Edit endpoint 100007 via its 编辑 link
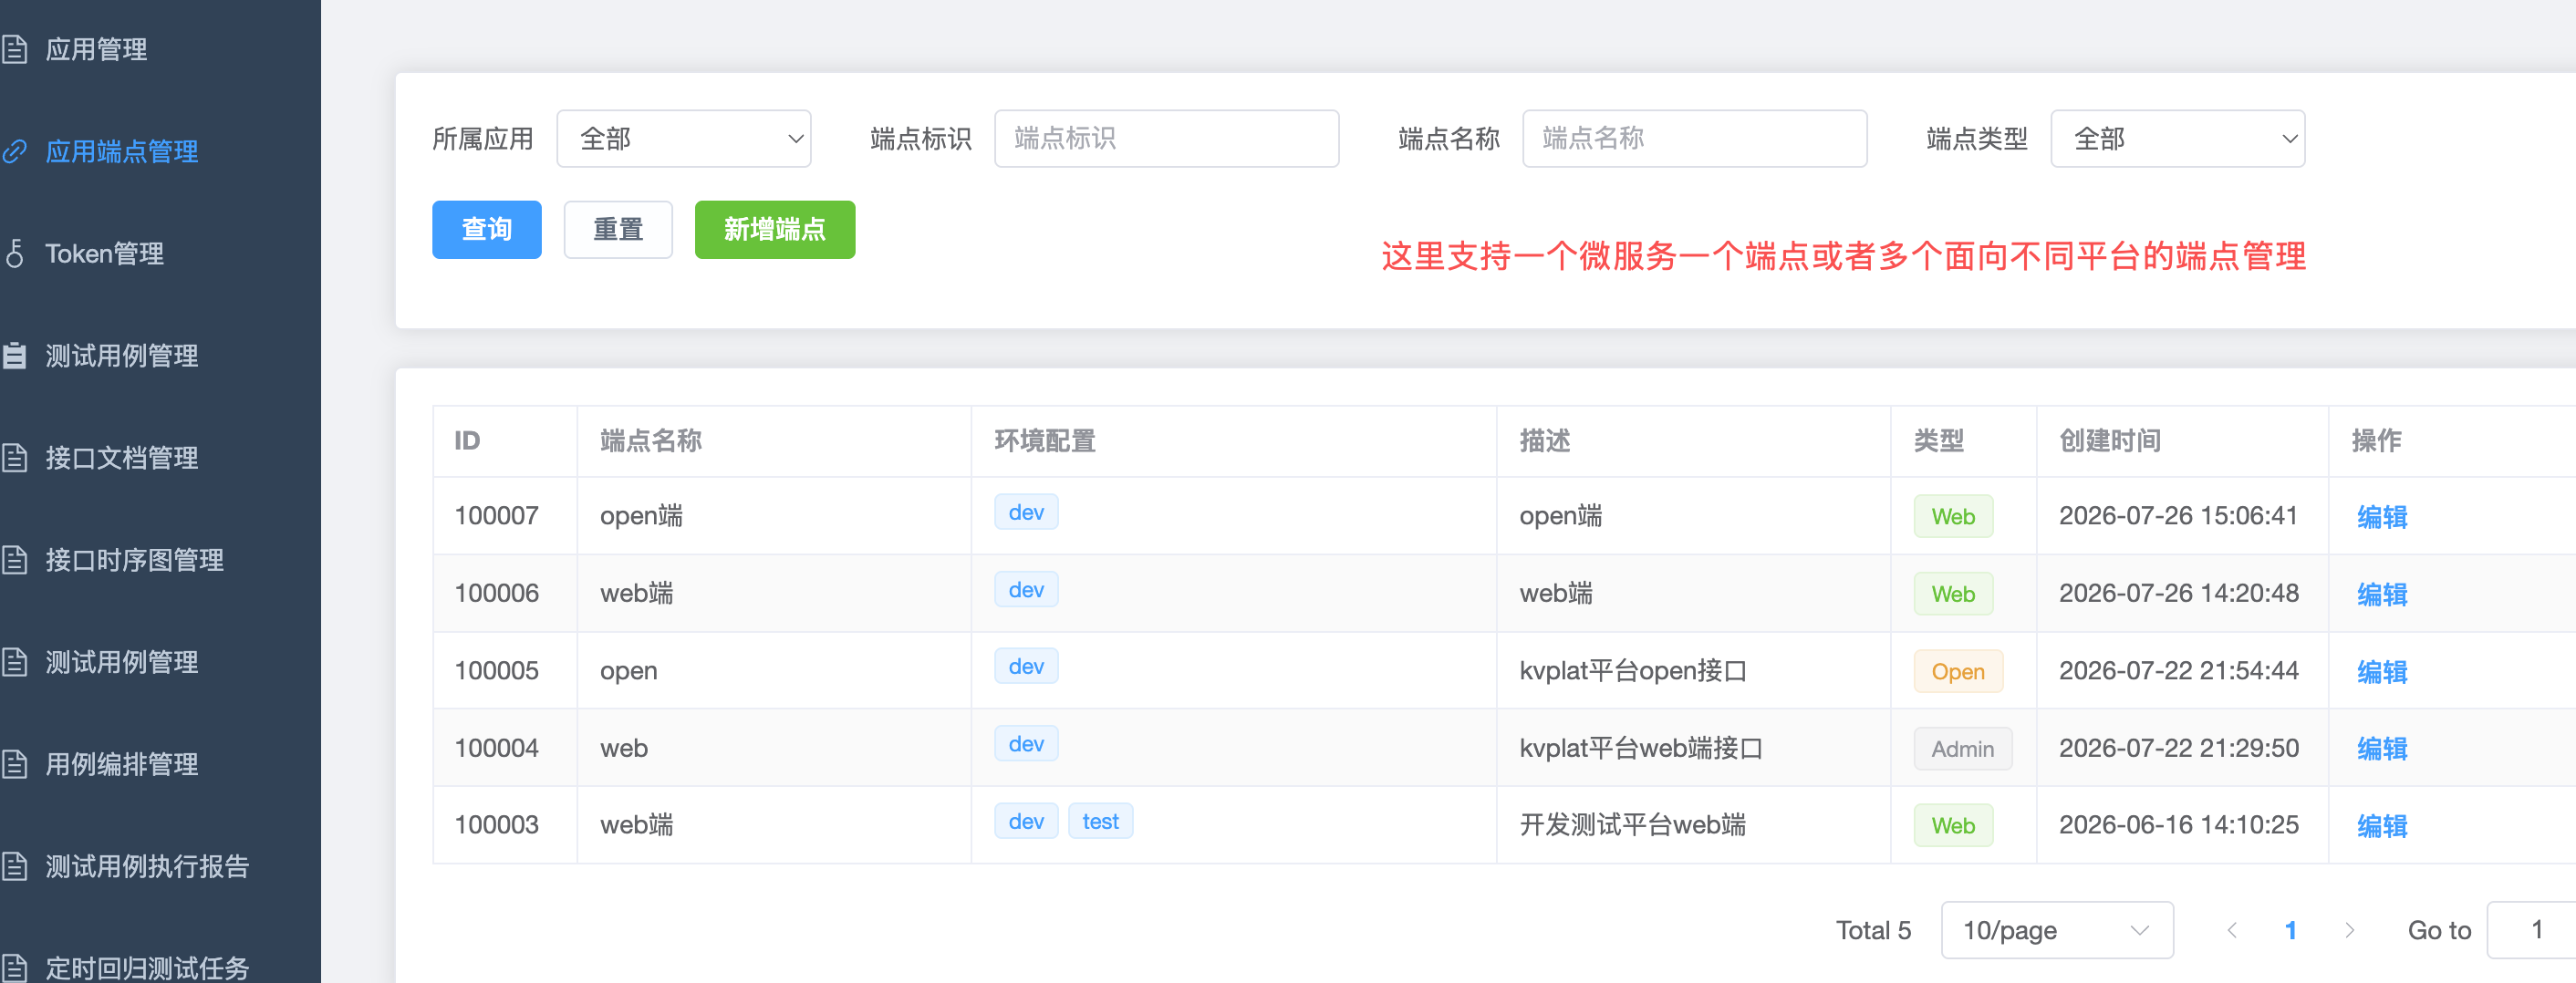Image resolution: width=2576 pixels, height=983 pixels. point(2382,517)
